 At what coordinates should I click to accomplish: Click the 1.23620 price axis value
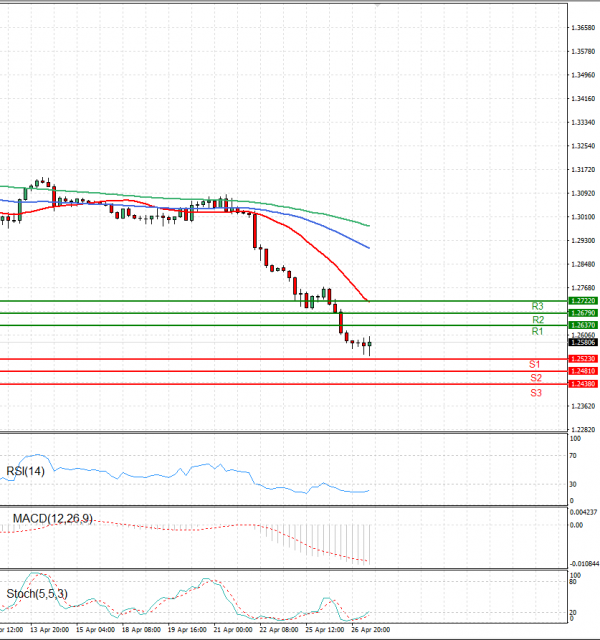(583, 406)
